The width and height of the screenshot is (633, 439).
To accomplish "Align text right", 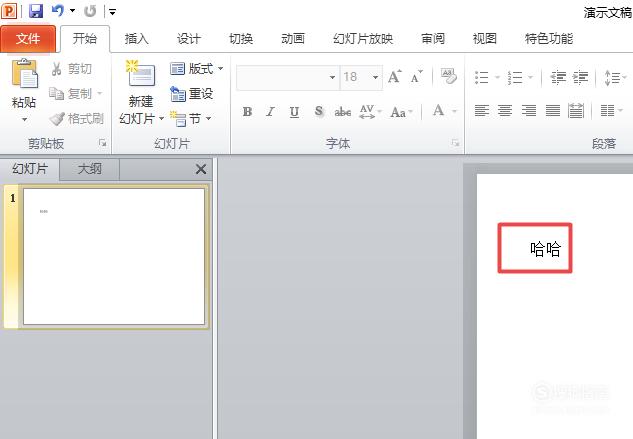I will click(x=529, y=111).
